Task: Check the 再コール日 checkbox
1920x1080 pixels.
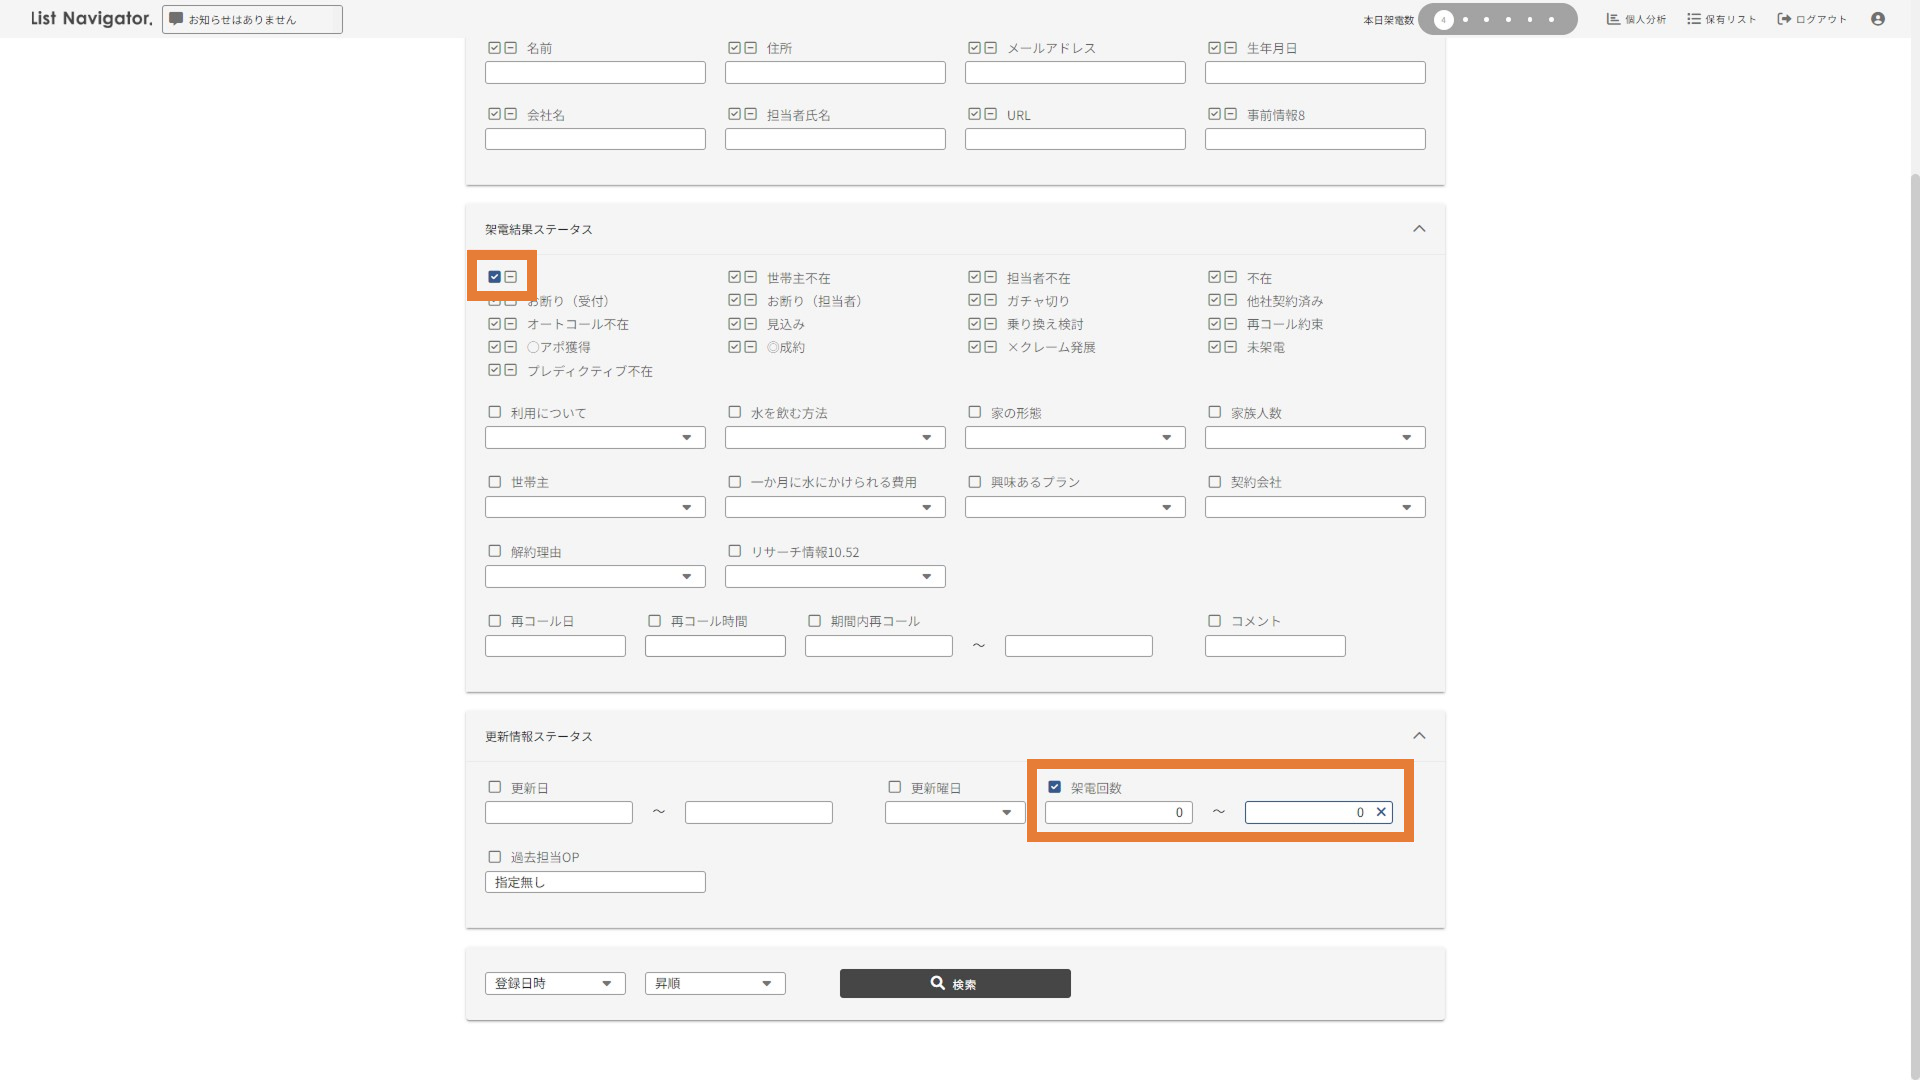Action: (494, 621)
